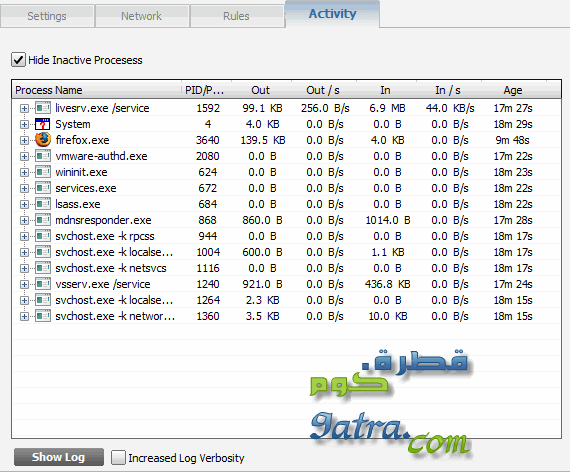Expand the vsserv.exe /service row
This screenshot has height=474, width=570.
24,284
